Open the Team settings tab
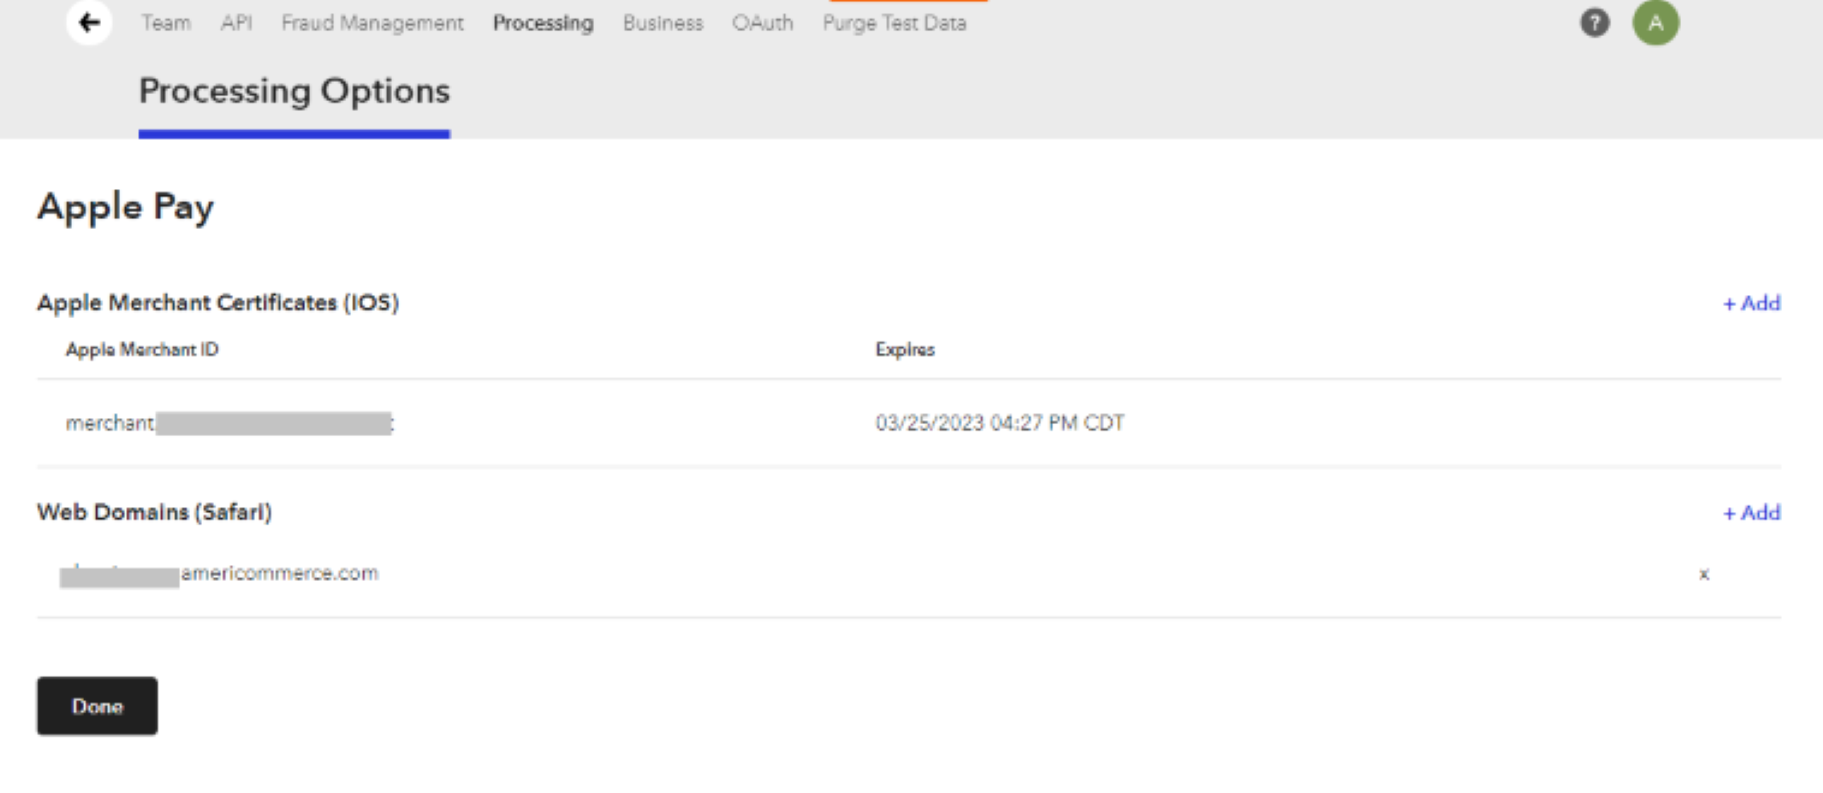The image size is (1823, 793). pos(166,22)
